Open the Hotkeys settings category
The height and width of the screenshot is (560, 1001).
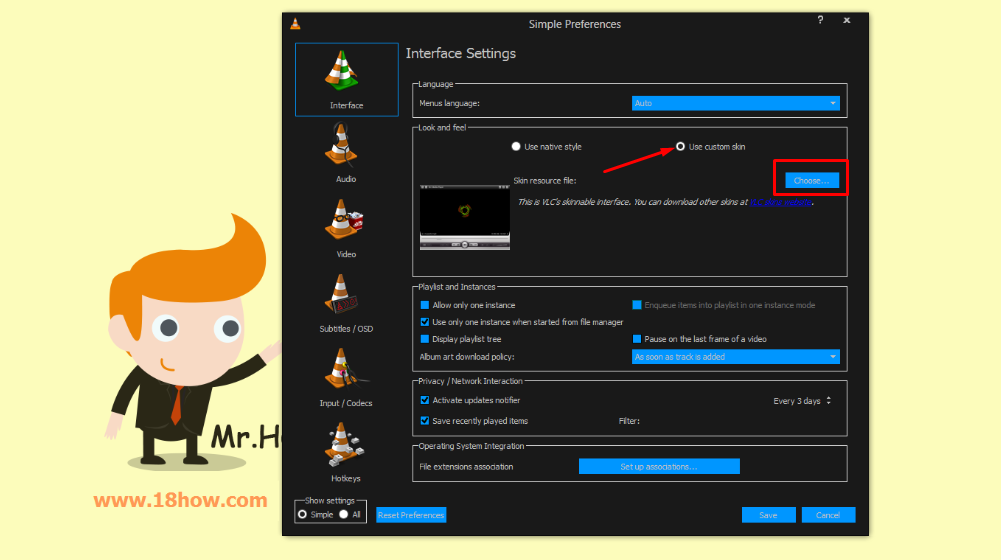pos(346,453)
